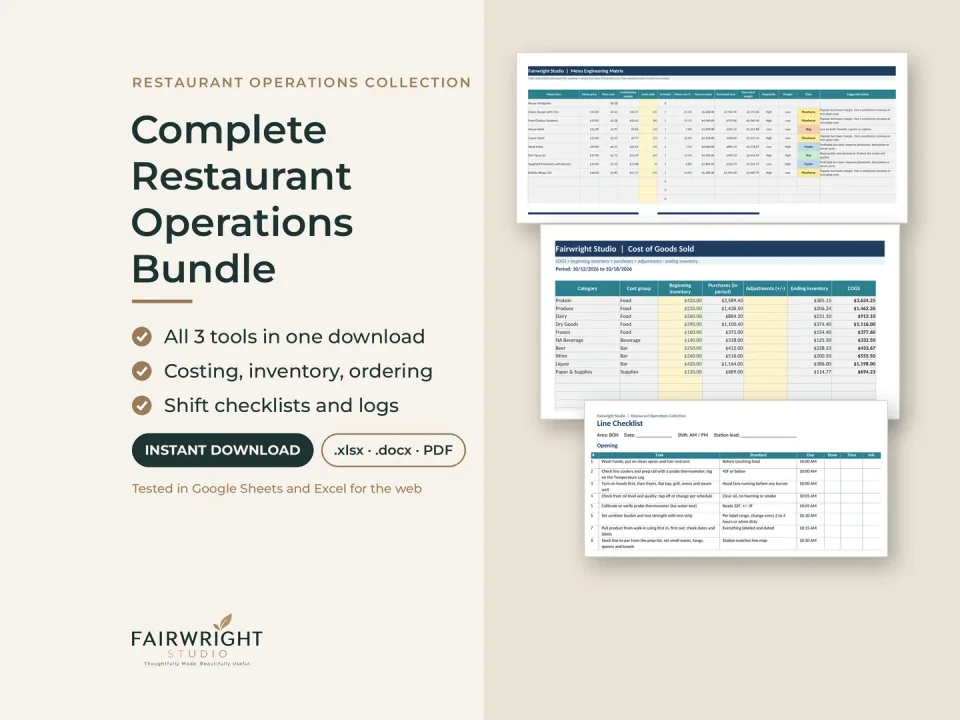Click check icon beside 'All 3 tools in one download'
Screen dimensions: 960x720
[x=141, y=337]
